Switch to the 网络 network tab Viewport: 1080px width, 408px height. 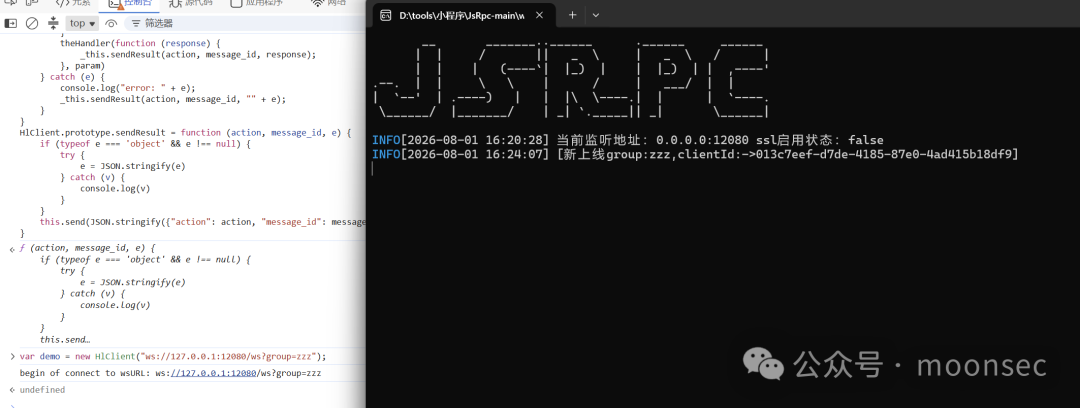click(329, 3)
